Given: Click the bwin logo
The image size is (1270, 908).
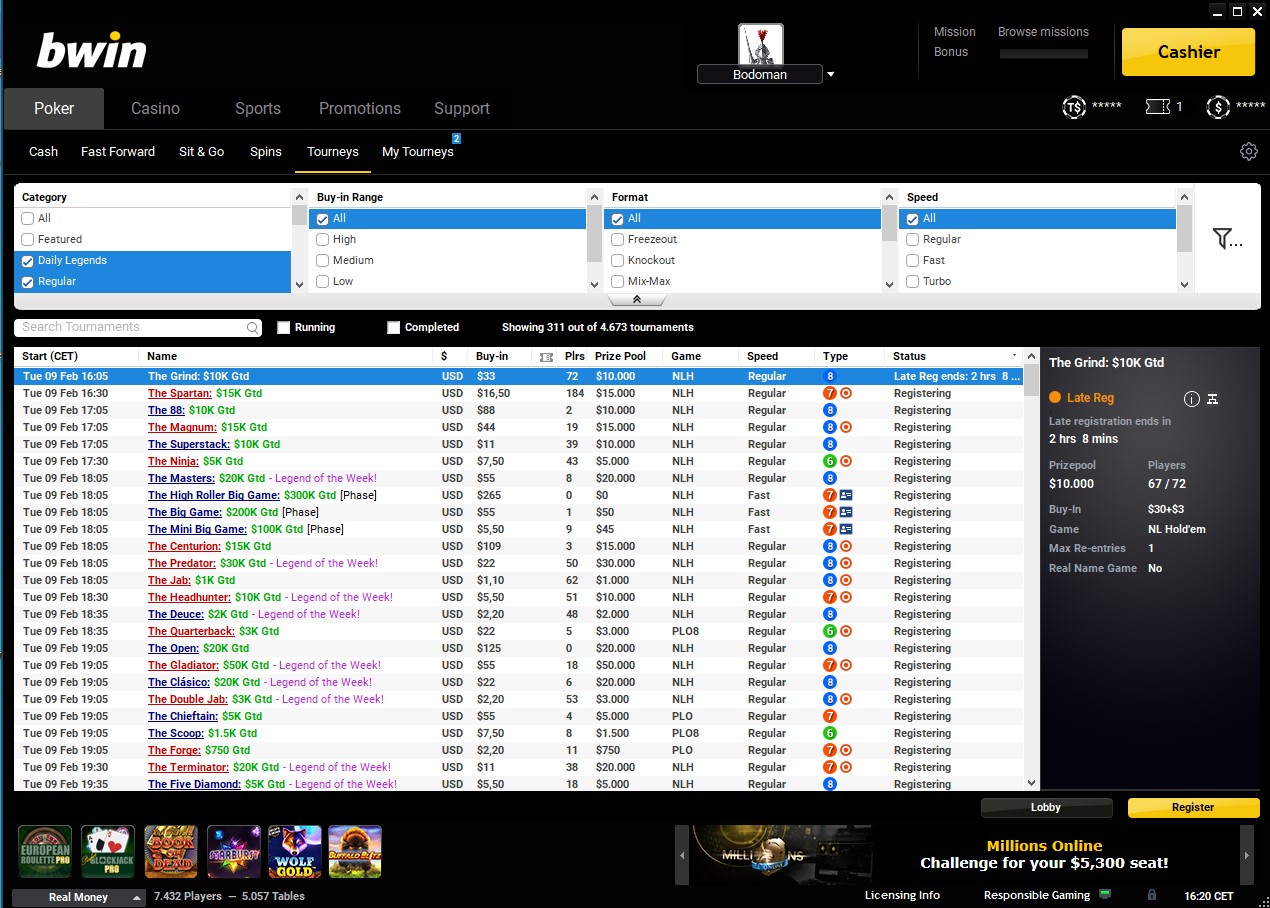Looking at the screenshot, I should coord(92,51).
